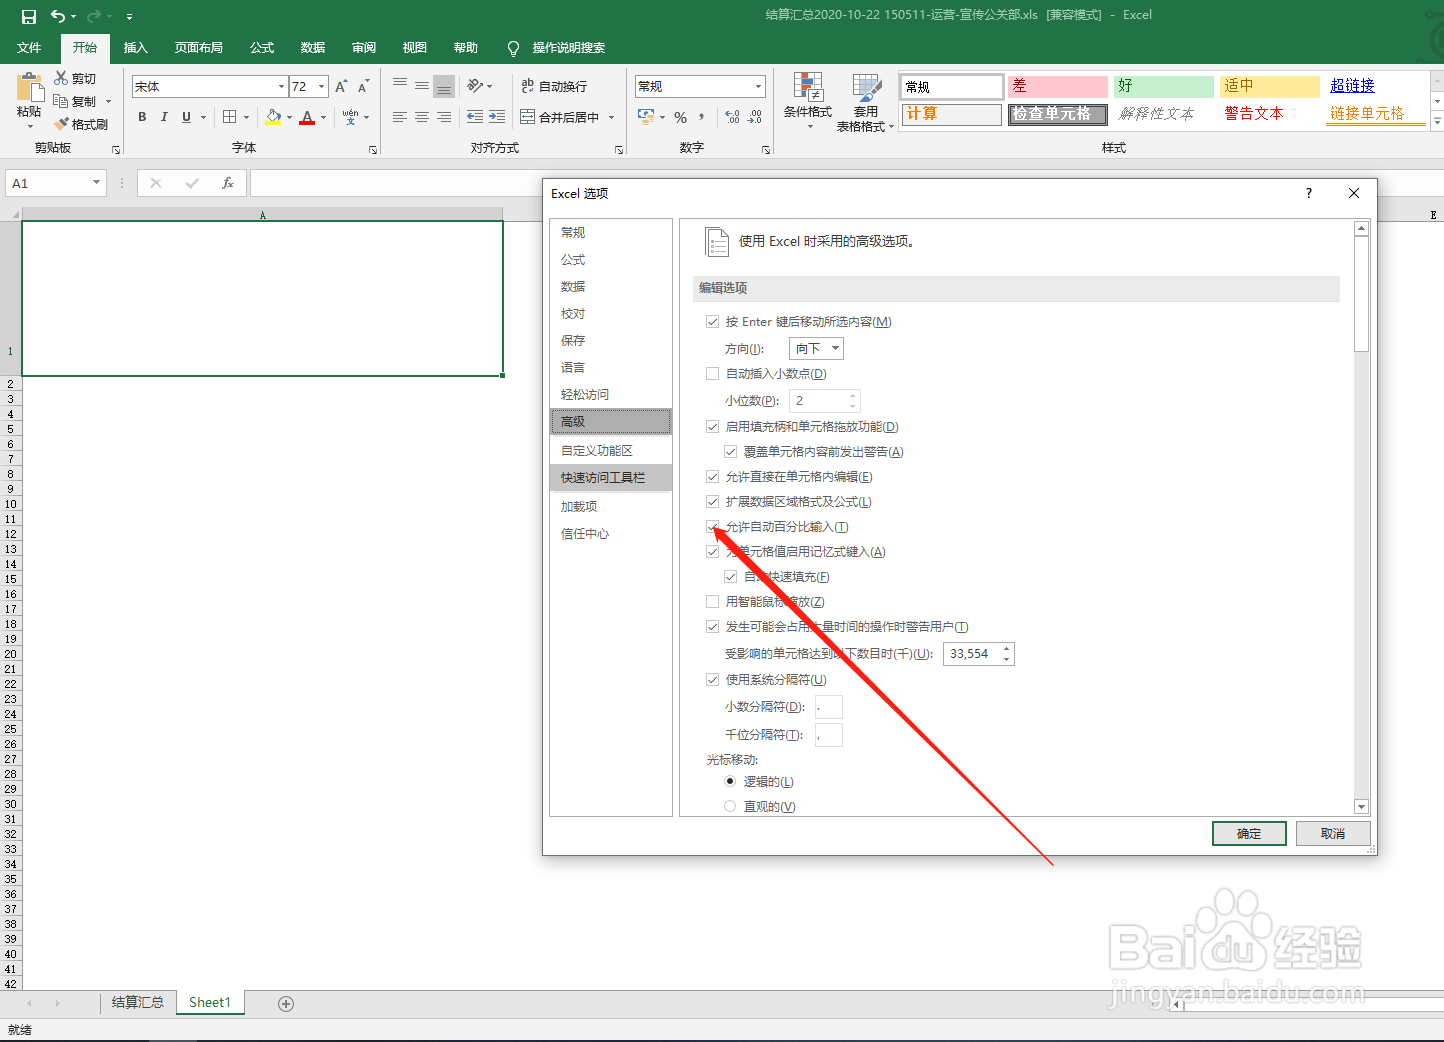Switch to the 结算汇总 sheet tab
1444x1042 pixels.
pos(138,1003)
